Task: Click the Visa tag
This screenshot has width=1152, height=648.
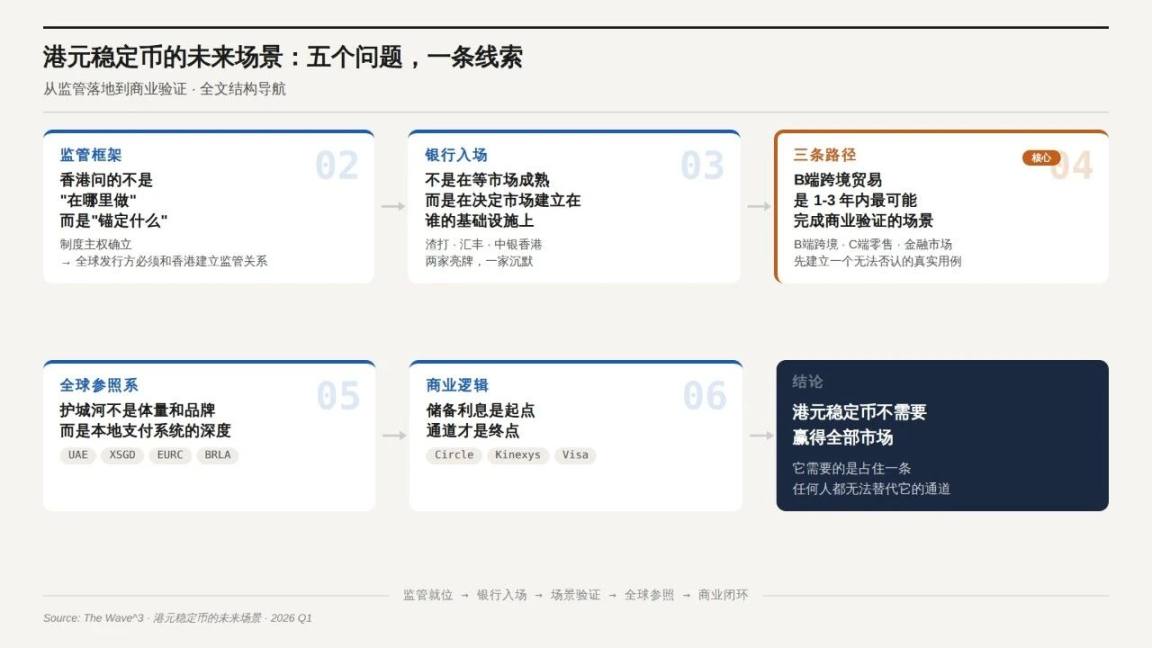Action: coord(575,455)
